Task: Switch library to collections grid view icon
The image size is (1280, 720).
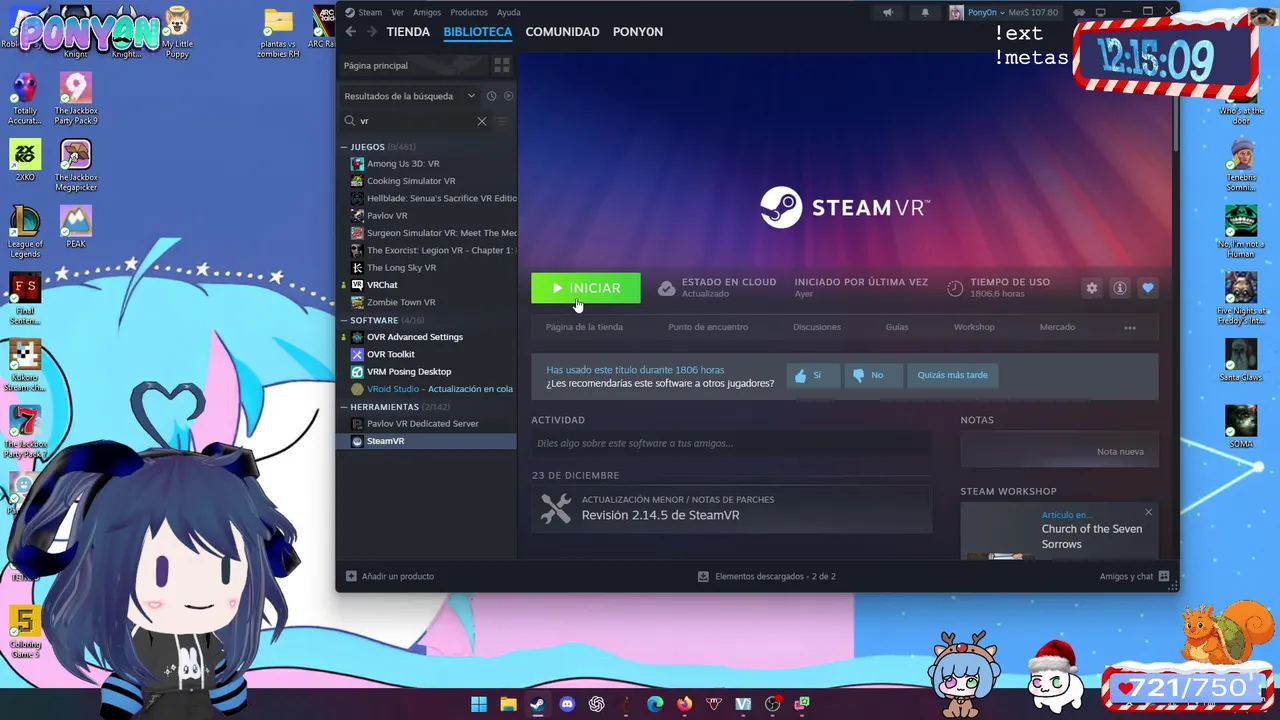Action: tap(502, 65)
